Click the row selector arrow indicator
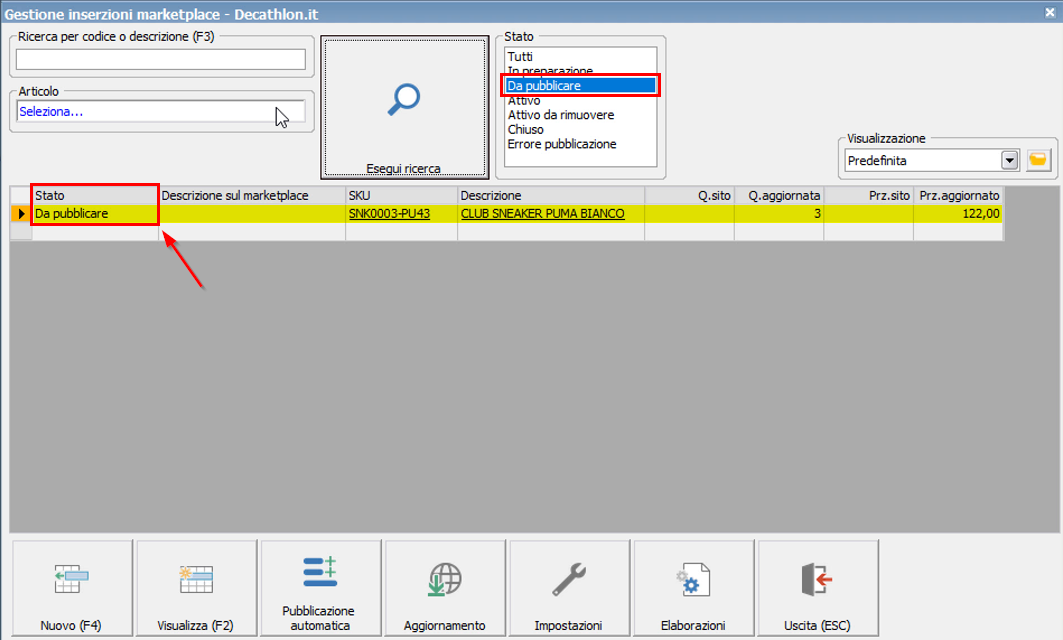 [21, 214]
